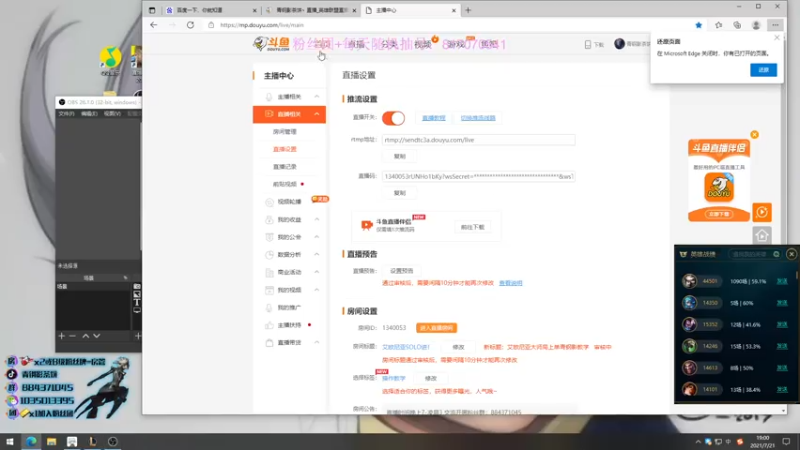Close the 斗鱼直播伴侣 floating ad
This screenshot has width=800, height=450.
pyautogui.click(x=755, y=135)
